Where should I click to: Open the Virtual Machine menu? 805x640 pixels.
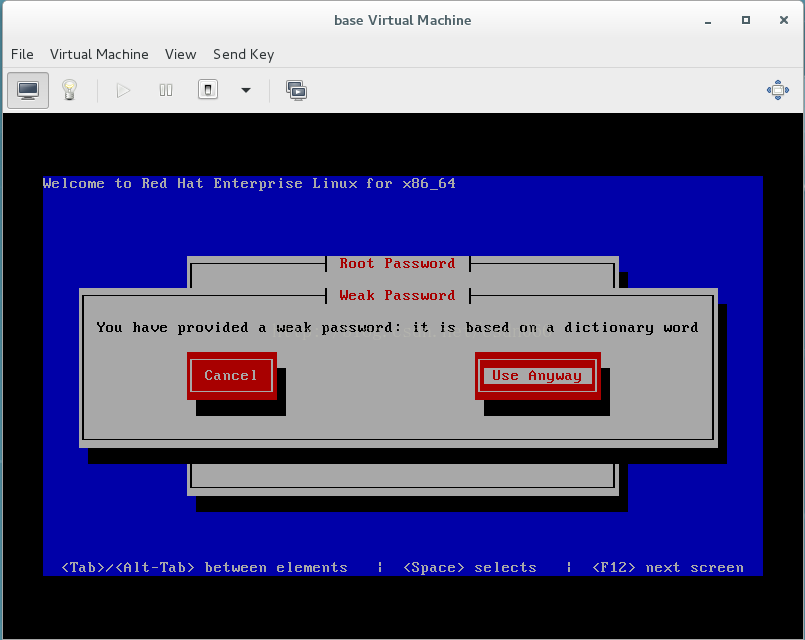click(99, 54)
